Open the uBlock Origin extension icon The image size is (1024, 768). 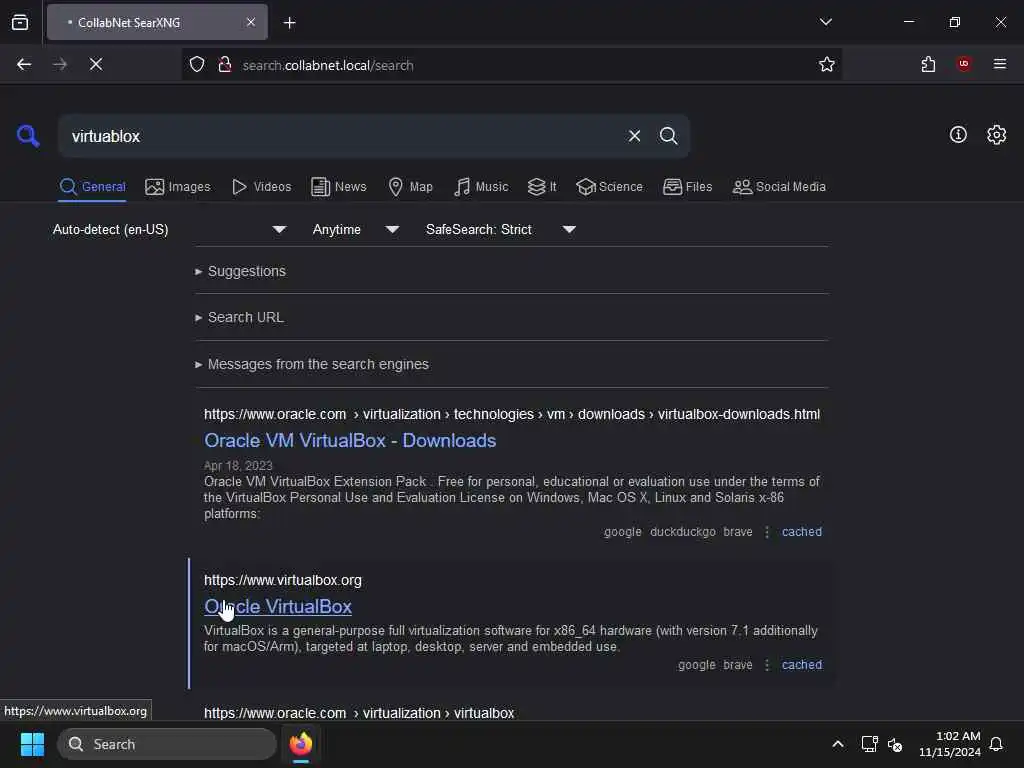click(x=964, y=64)
